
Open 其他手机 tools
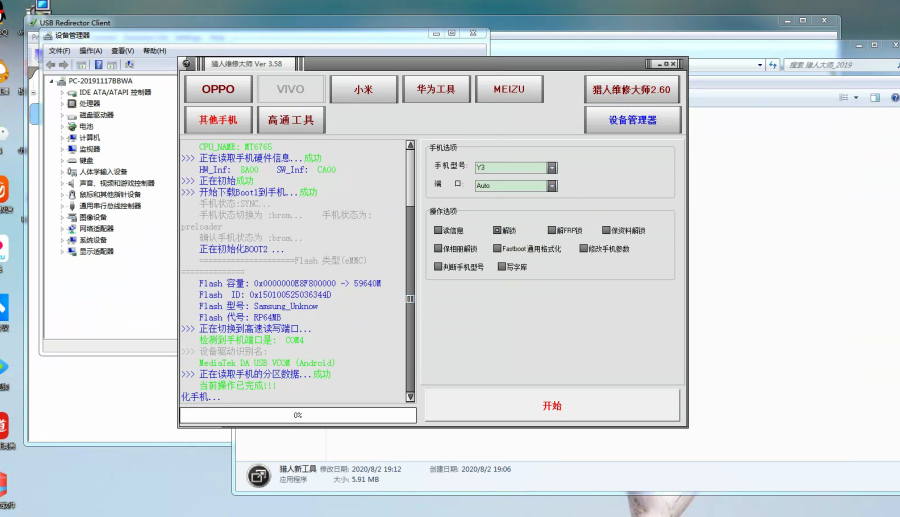[x=218, y=120]
